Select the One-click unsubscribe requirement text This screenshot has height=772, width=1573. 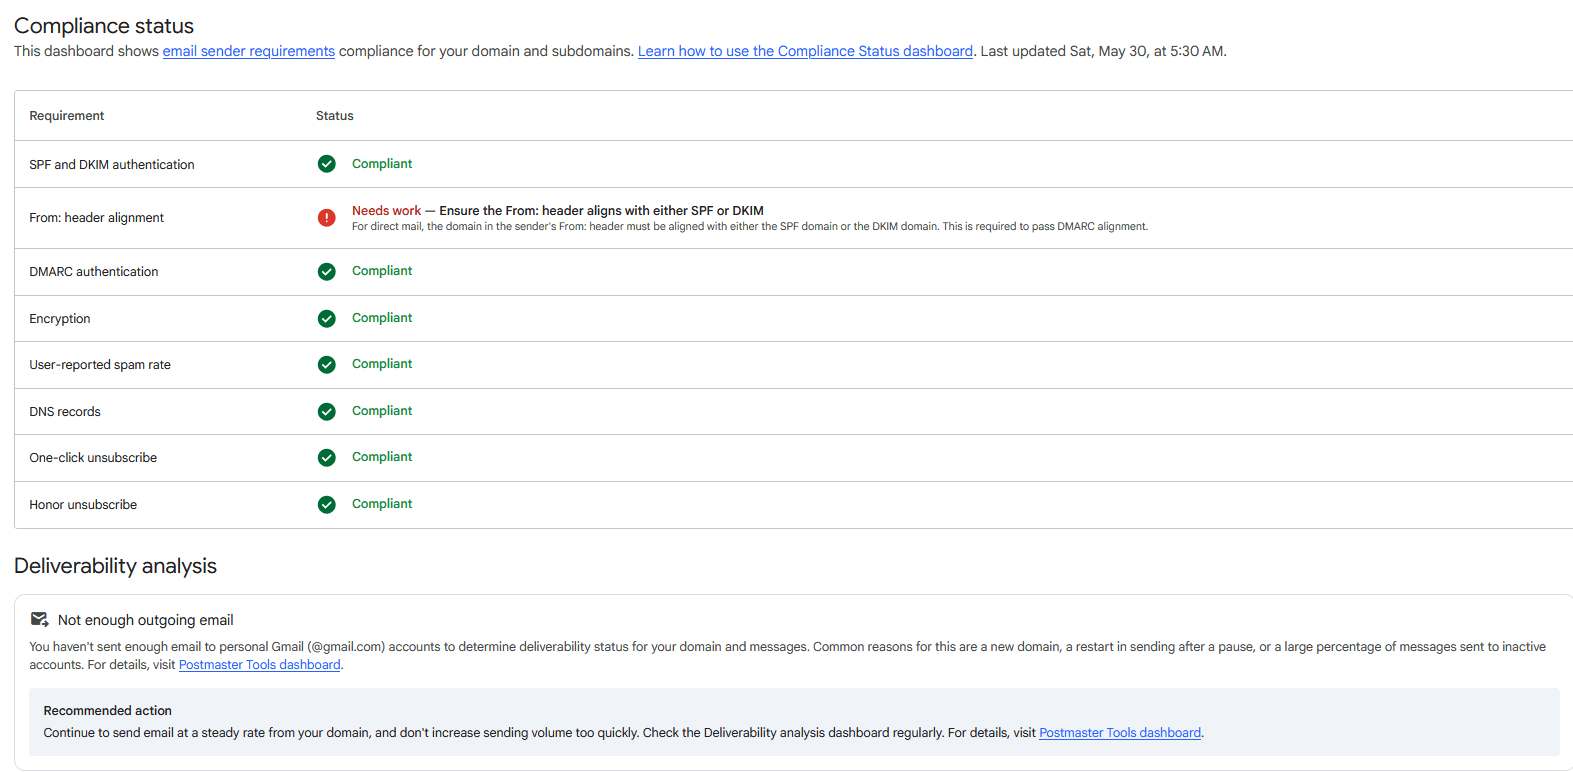point(93,458)
